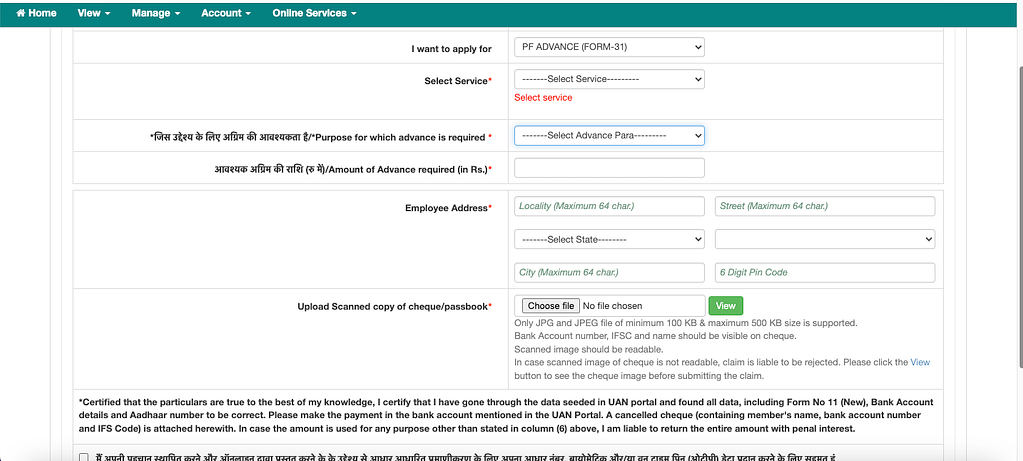Click the 'Employee Address' label
1023x461 pixels.
[x=448, y=208]
